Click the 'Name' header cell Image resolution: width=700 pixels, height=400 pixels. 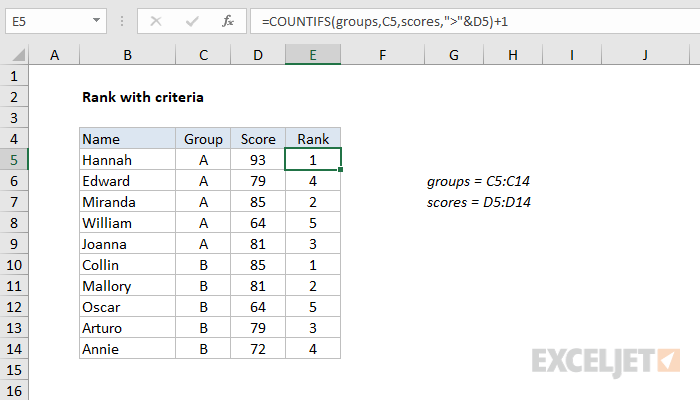[128, 139]
